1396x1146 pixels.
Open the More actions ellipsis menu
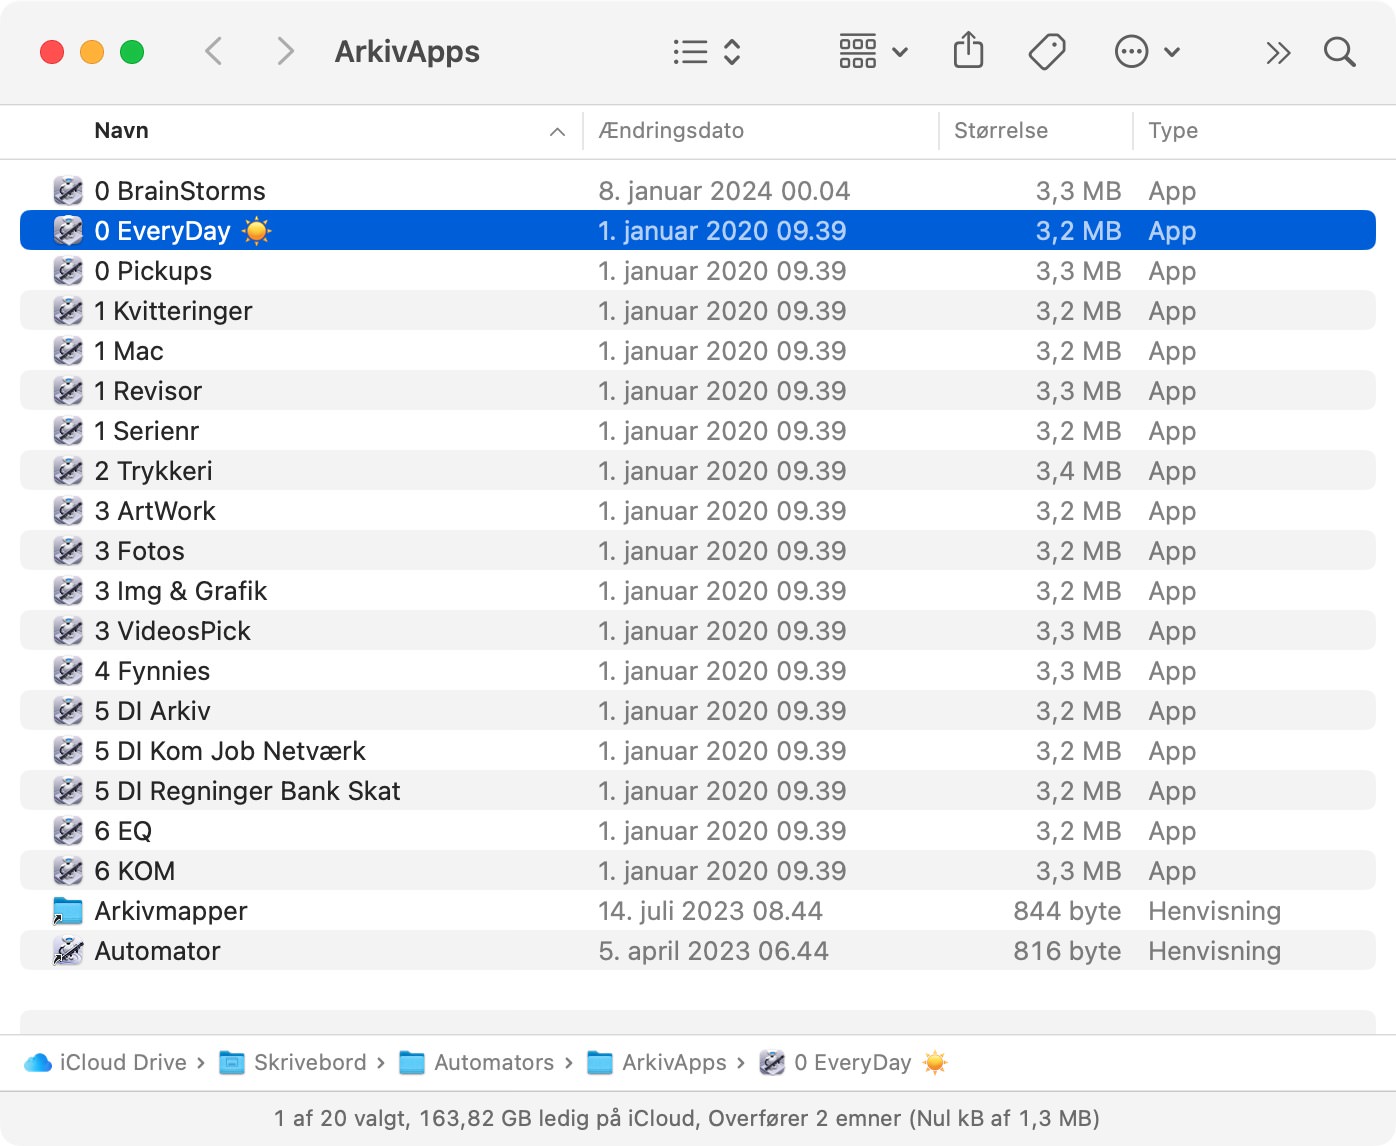pyautogui.click(x=1147, y=52)
